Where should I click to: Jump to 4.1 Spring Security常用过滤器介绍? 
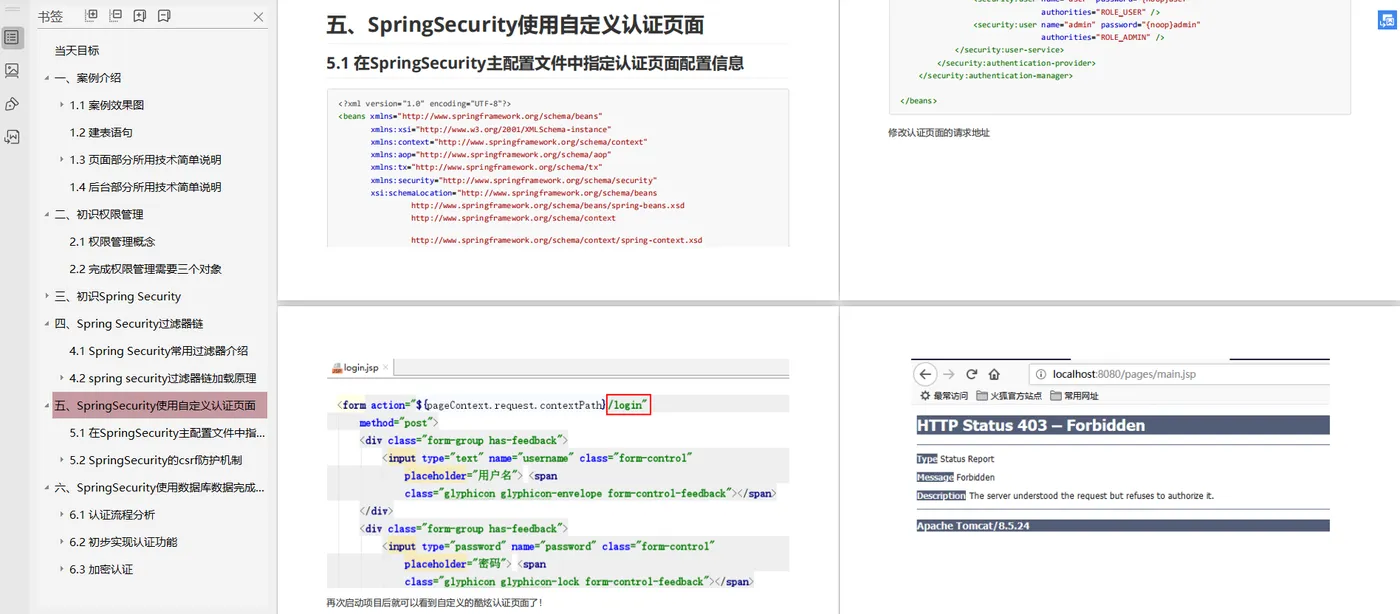click(x=158, y=351)
